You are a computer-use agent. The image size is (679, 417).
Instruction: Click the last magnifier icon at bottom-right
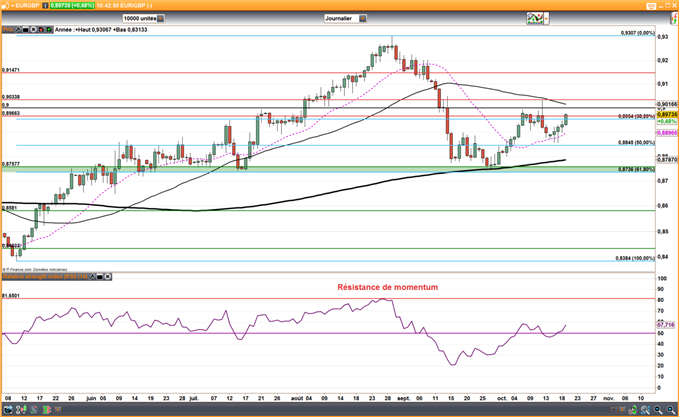pyautogui.click(x=671, y=409)
